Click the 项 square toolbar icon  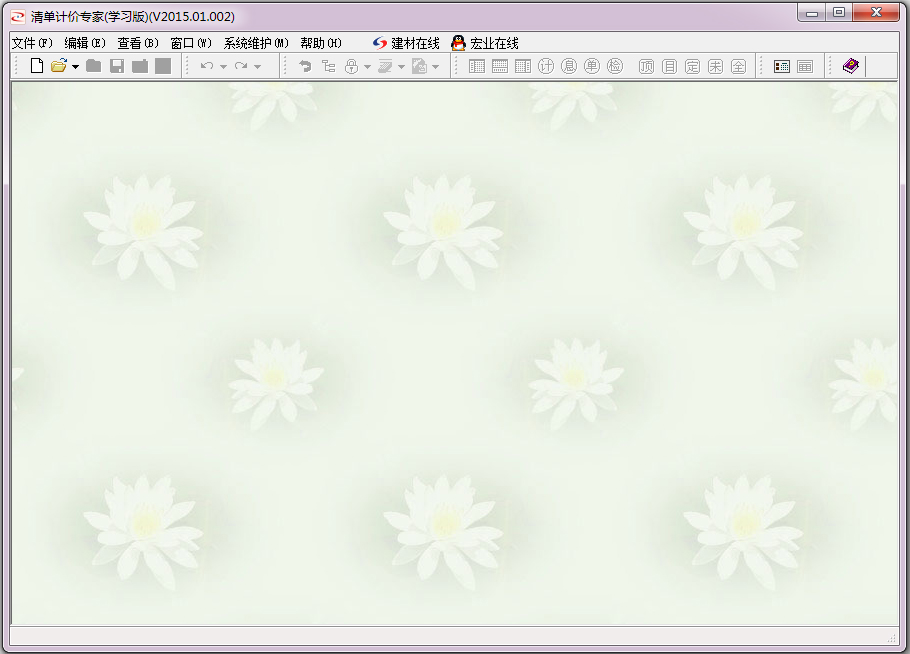tap(646, 66)
